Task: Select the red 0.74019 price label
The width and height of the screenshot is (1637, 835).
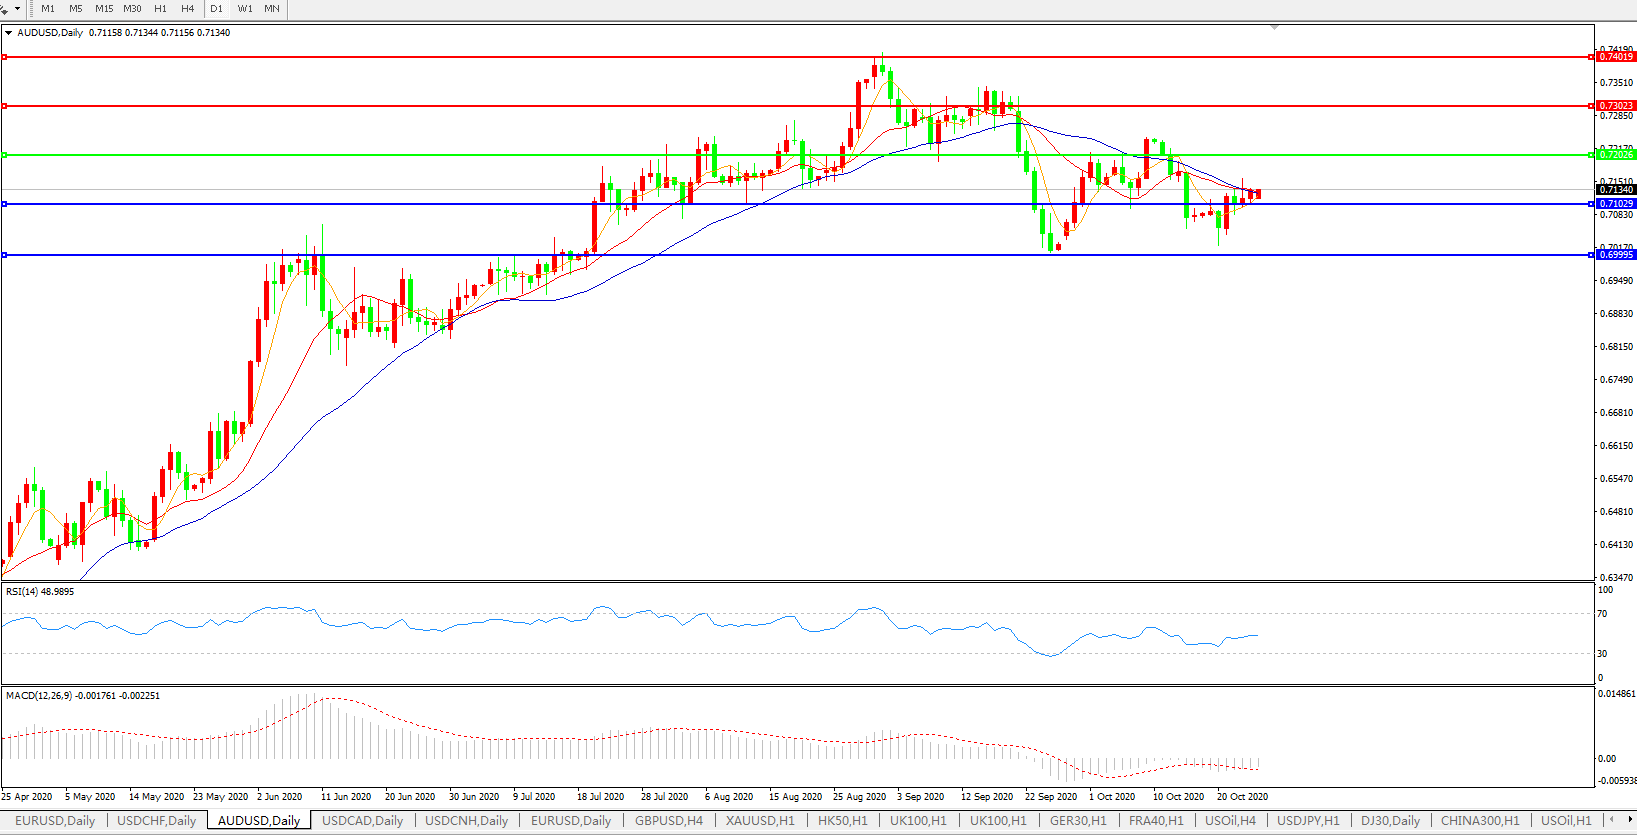Action: pyautogui.click(x=1615, y=57)
